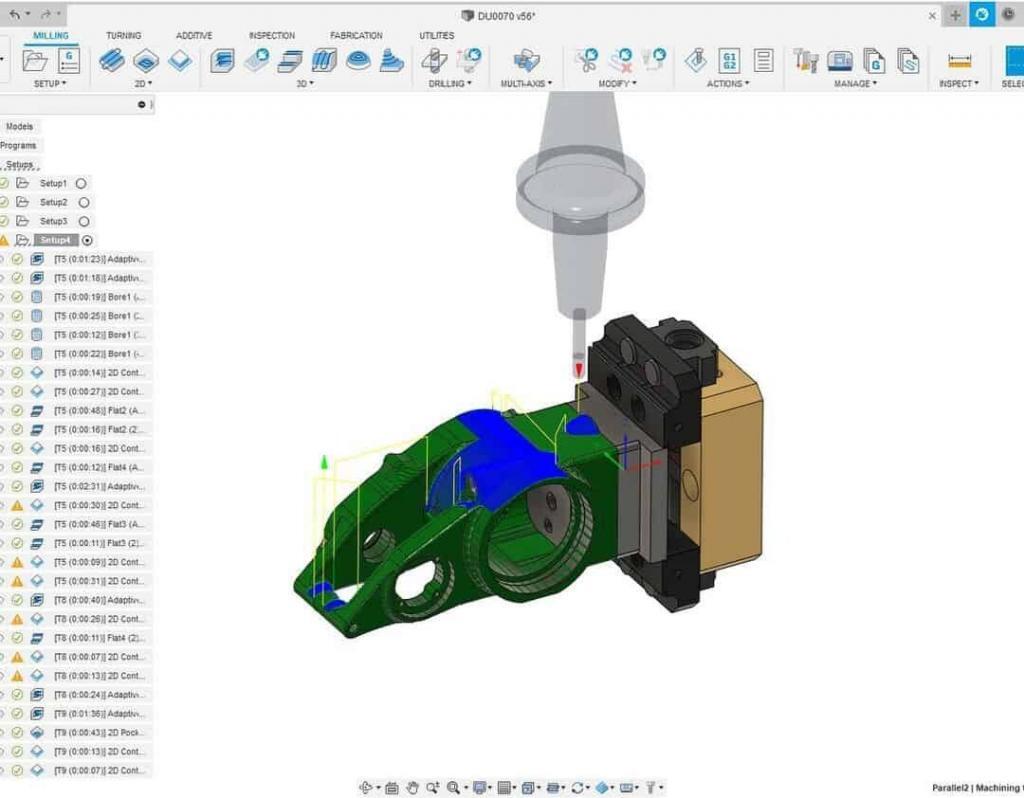
Task: Select the Programs browser node
Action: point(18,146)
